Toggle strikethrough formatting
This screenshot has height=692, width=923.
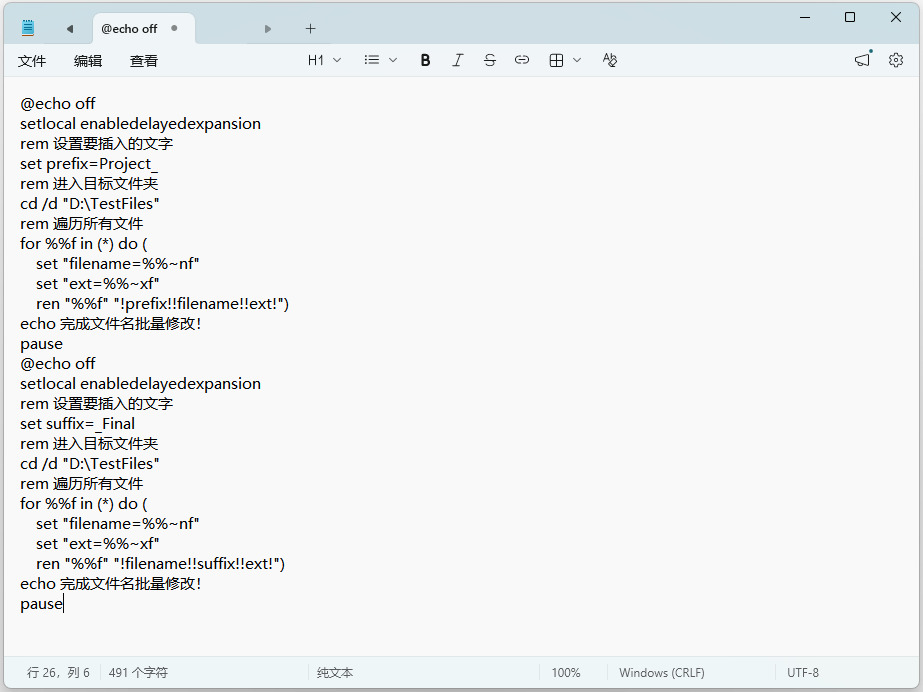pos(490,60)
